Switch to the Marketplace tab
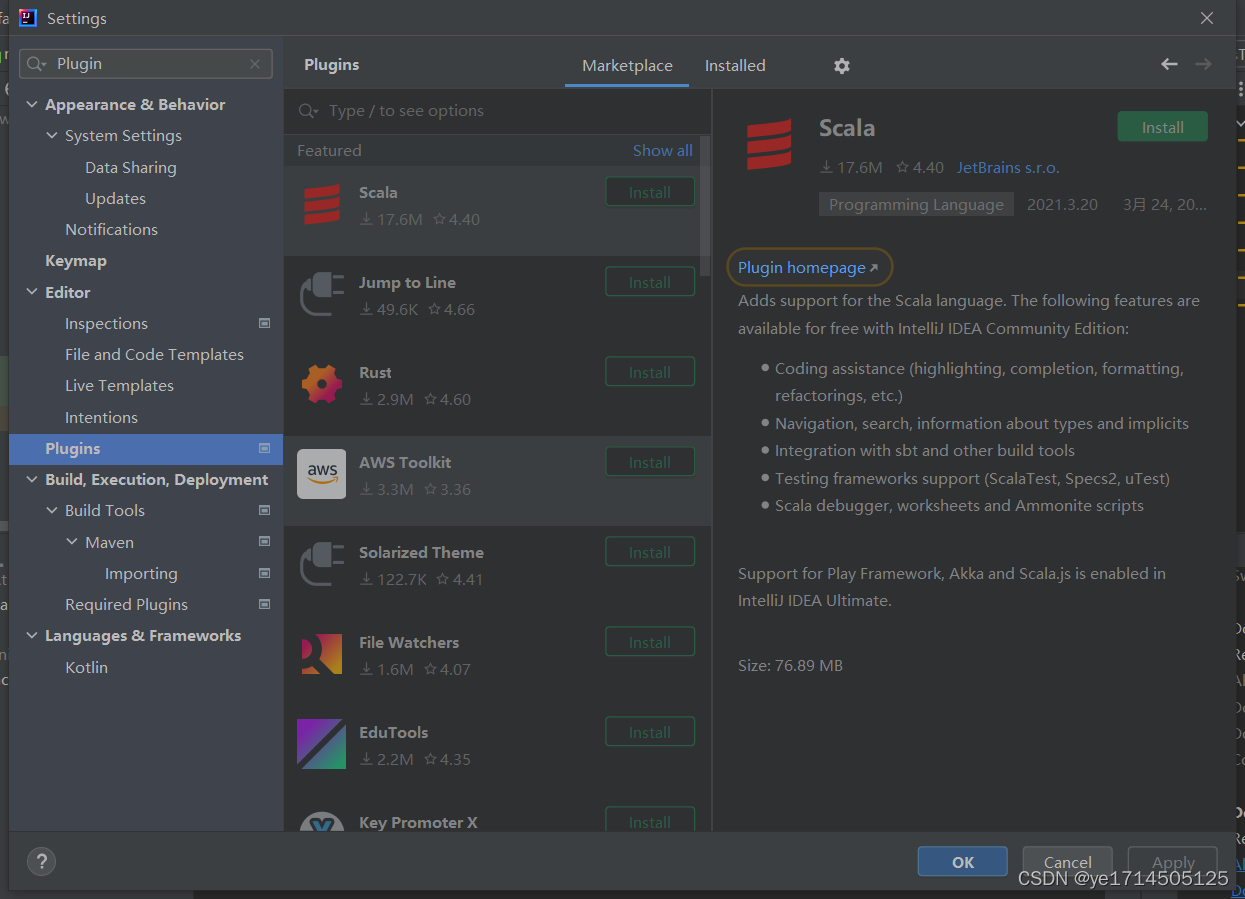1245x899 pixels. point(627,66)
